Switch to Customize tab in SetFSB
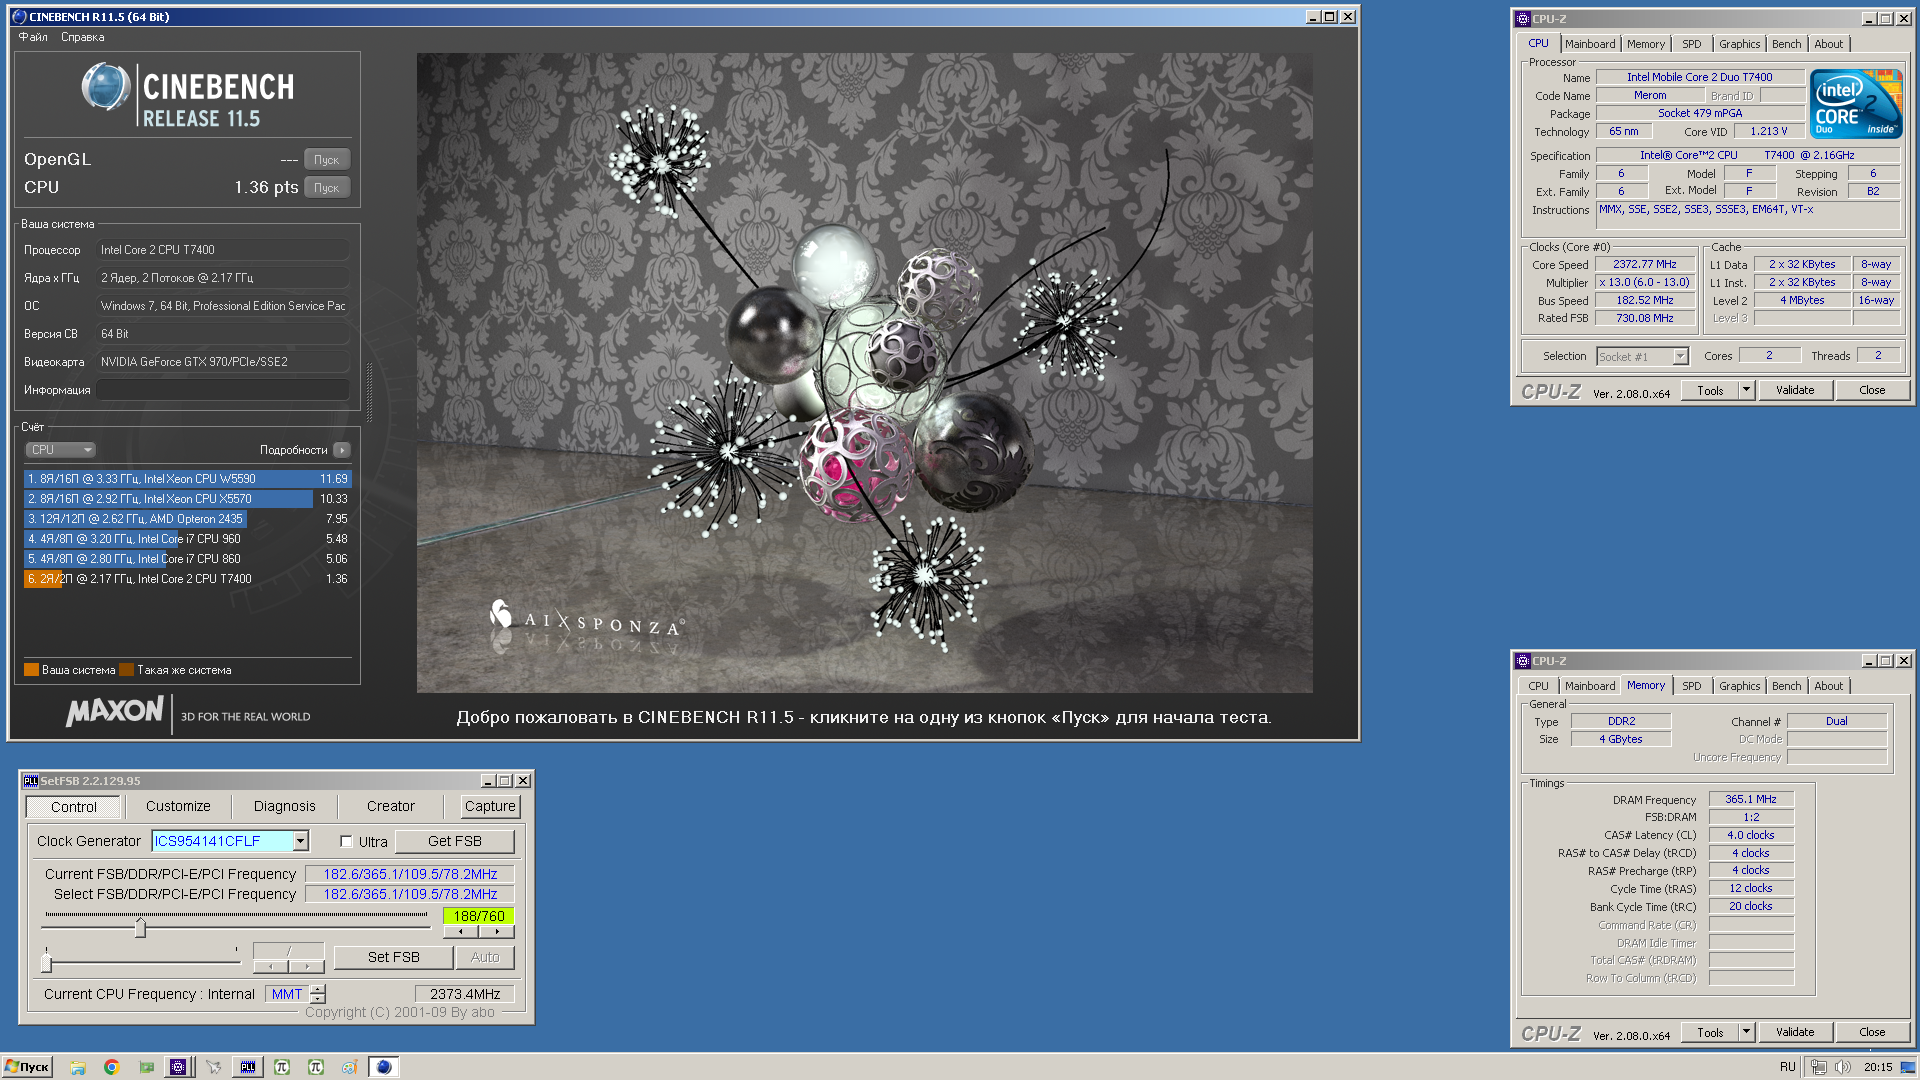1920x1080 pixels. (x=178, y=806)
